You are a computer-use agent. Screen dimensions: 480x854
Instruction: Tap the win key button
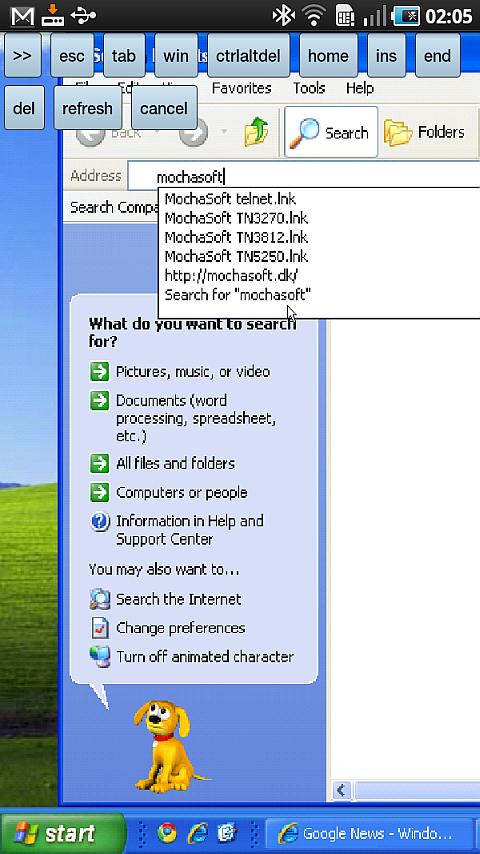[175, 56]
